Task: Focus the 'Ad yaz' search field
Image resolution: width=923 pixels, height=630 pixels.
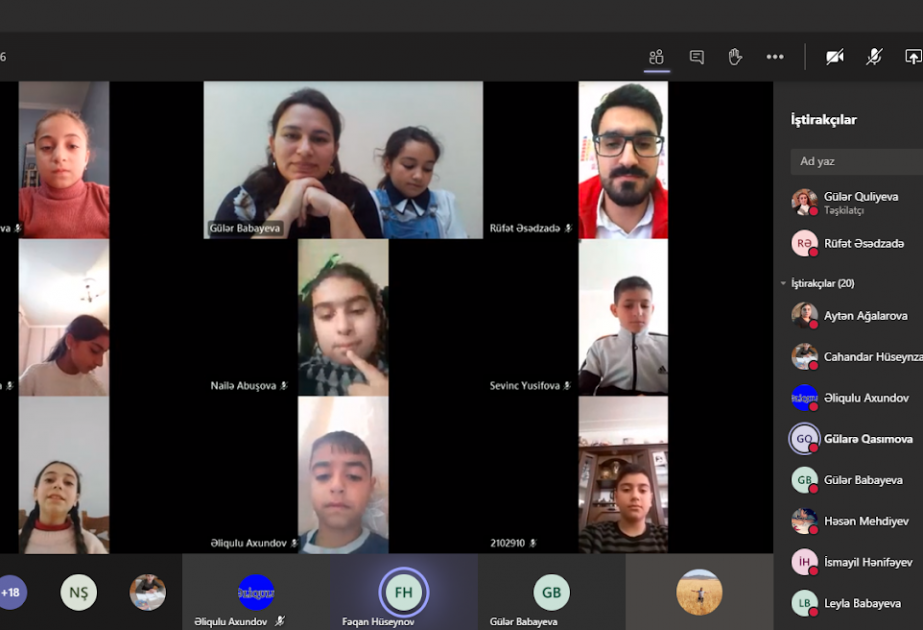Action: (x=856, y=161)
